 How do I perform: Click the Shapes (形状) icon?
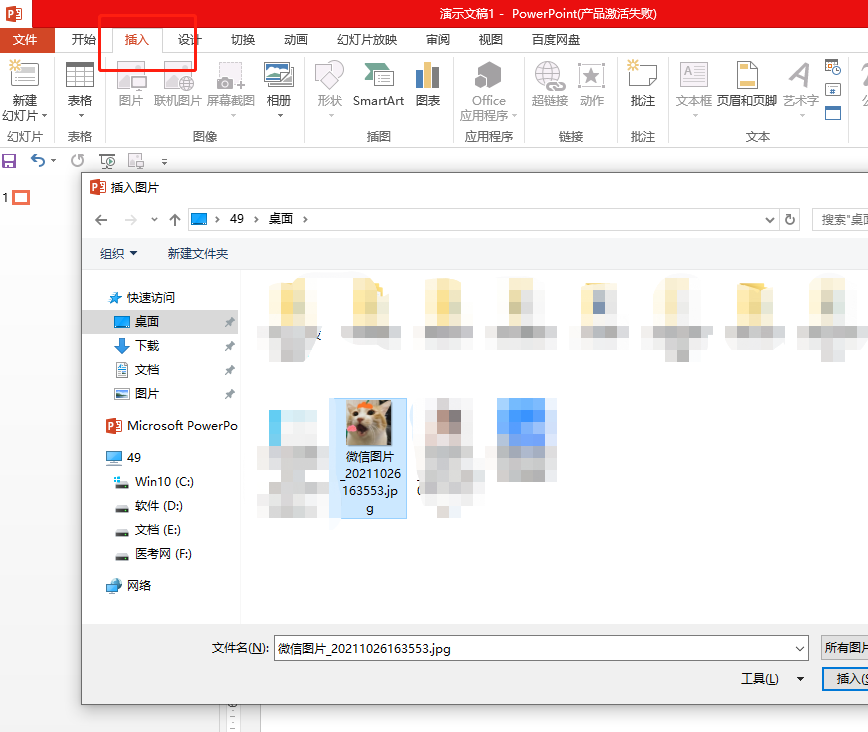tap(329, 75)
